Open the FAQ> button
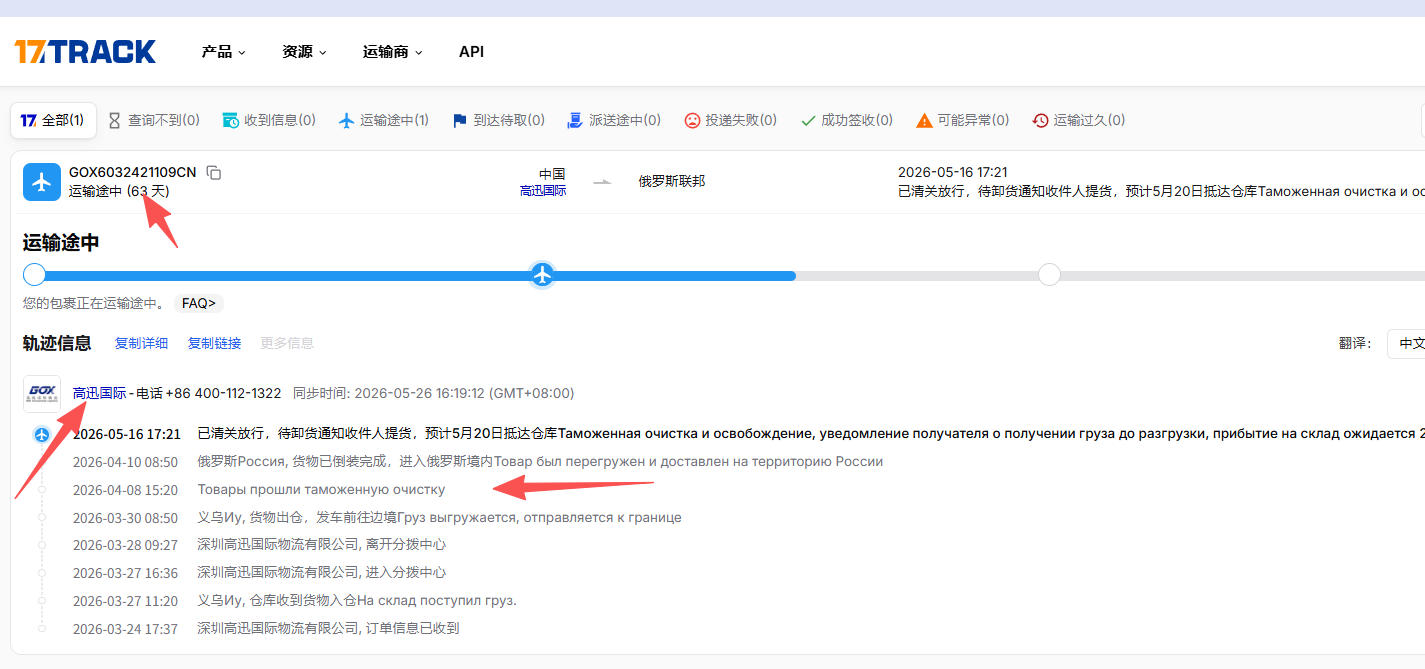This screenshot has height=669, width=1425. [x=198, y=303]
